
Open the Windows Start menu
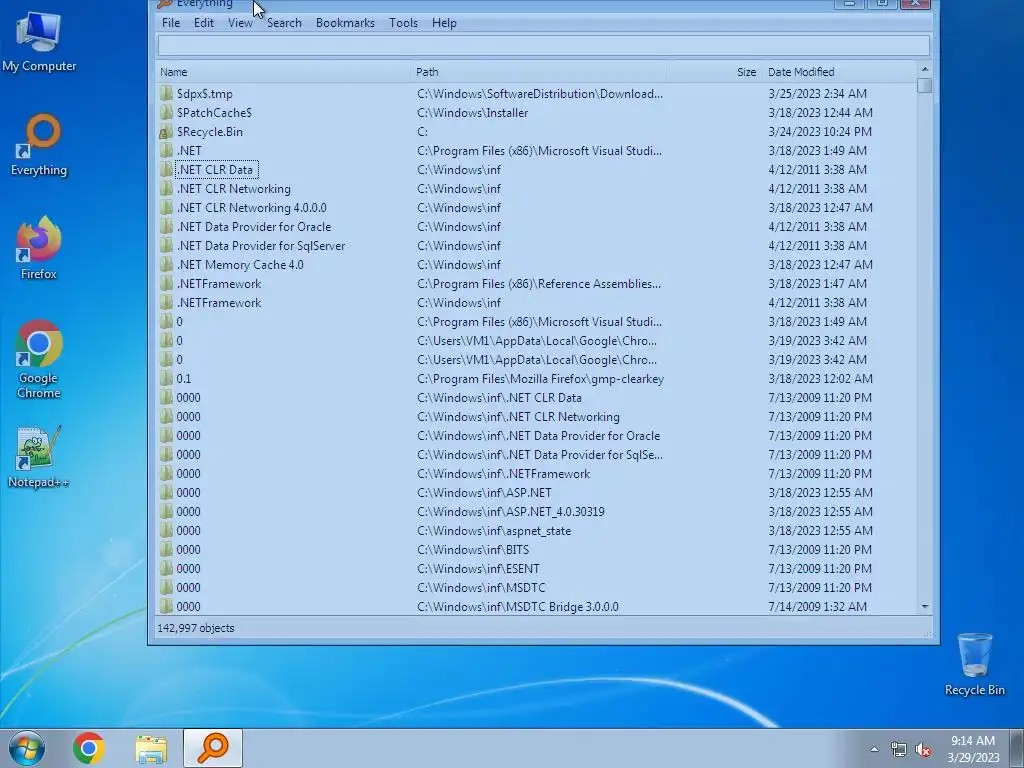coord(27,748)
